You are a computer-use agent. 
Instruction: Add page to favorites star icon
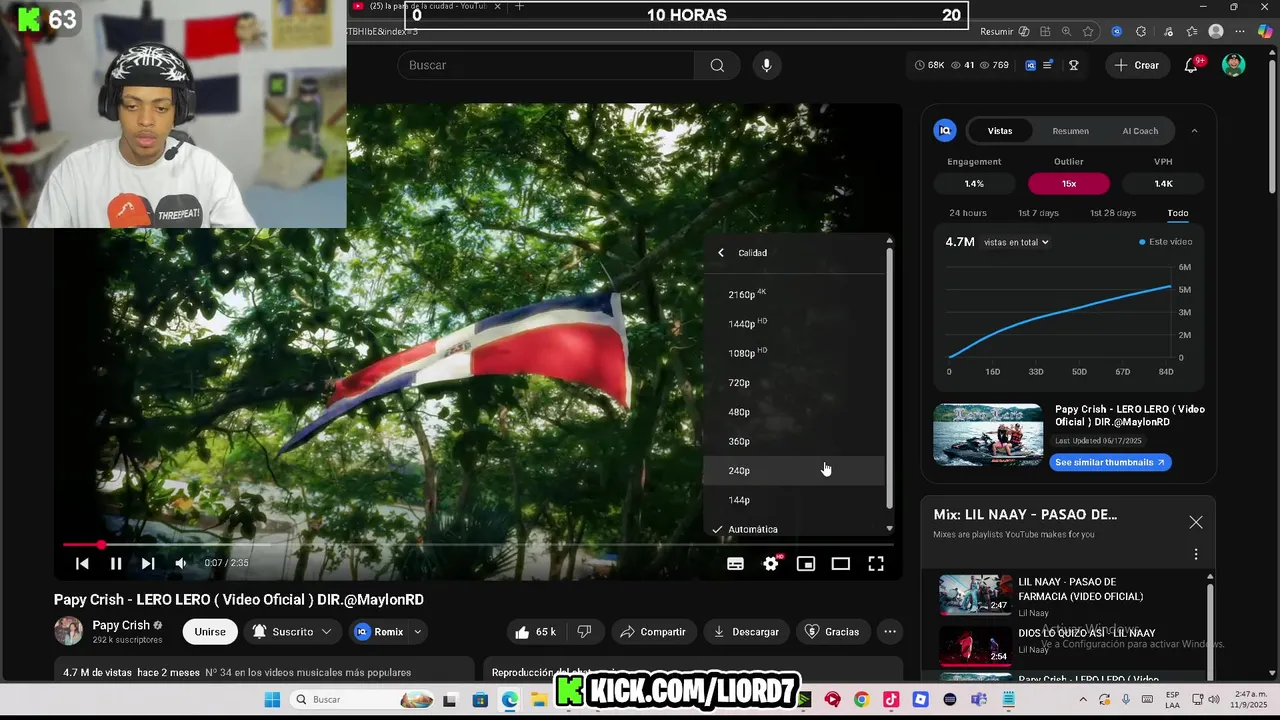pos(1088,31)
